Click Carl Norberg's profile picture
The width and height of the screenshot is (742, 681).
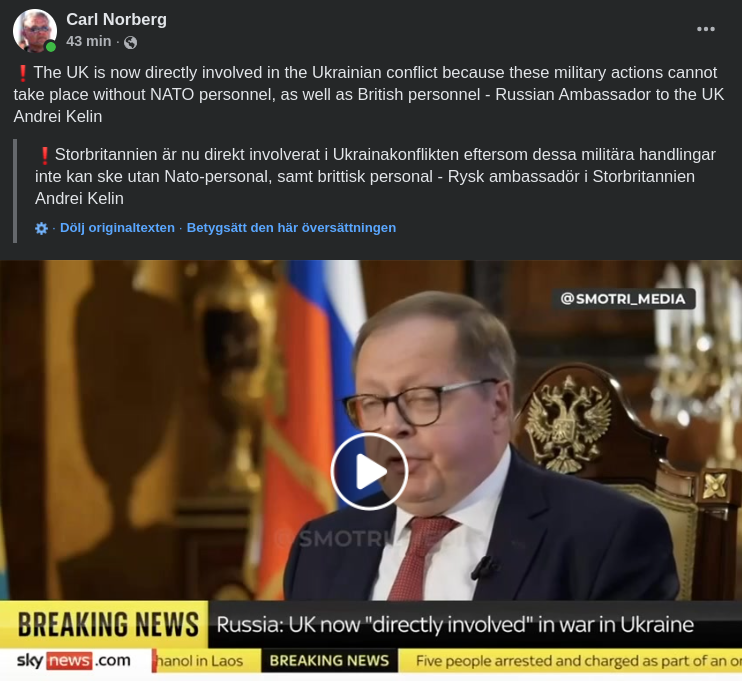(x=35, y=30)
